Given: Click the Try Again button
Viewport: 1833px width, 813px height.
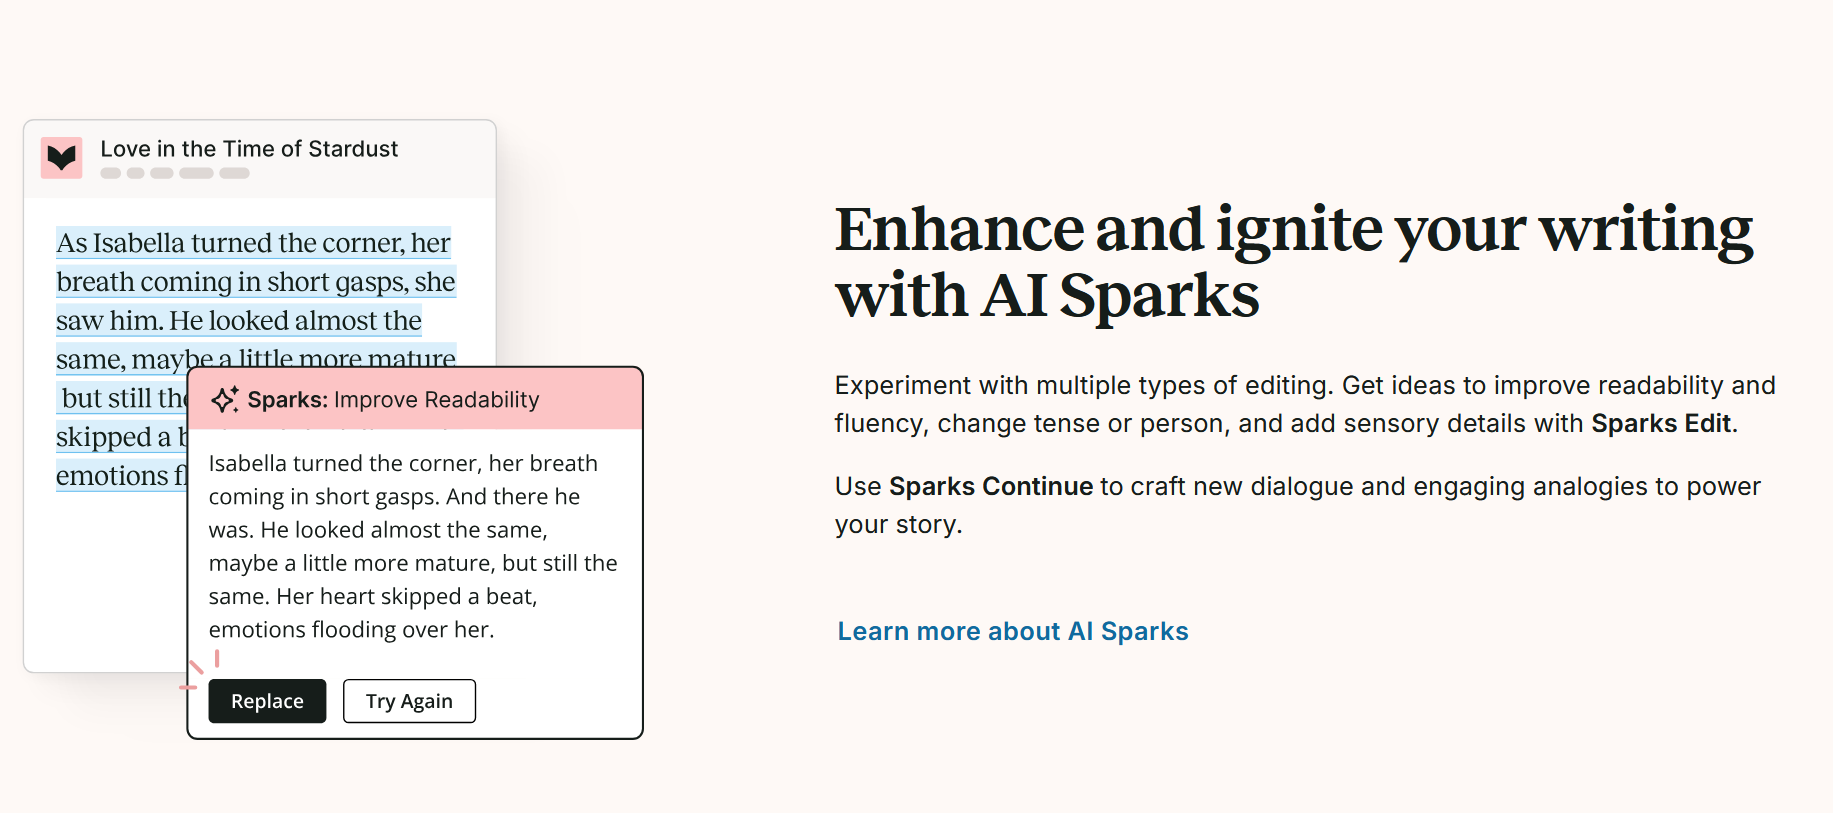Looking at the screenshot, I should [409, 701].
